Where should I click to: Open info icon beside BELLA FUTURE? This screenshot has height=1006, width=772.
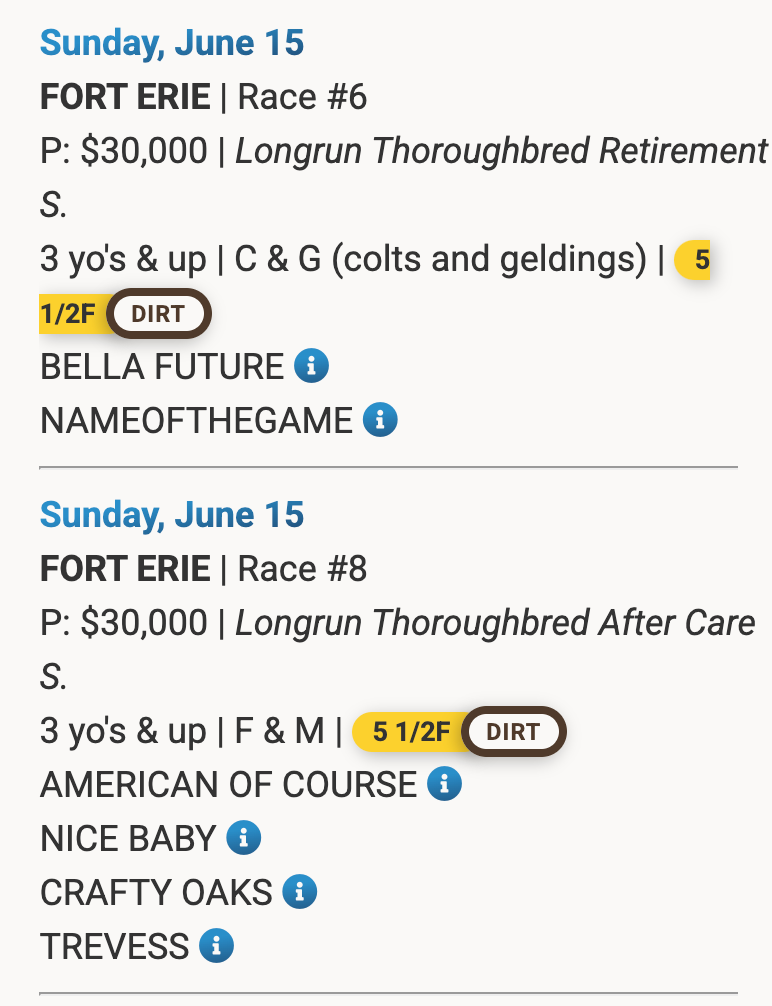311,366
